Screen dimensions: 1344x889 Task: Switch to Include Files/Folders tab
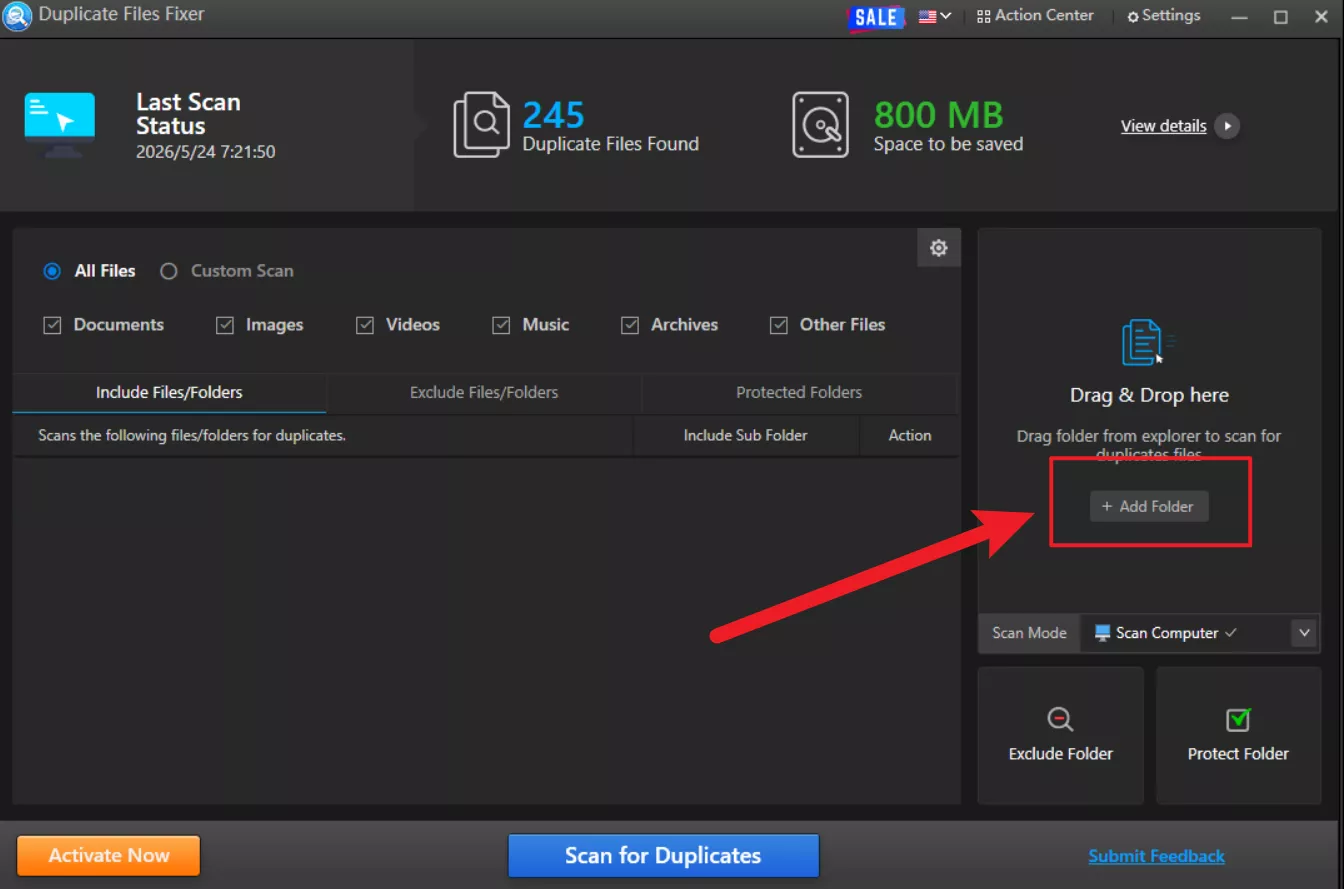169,393
